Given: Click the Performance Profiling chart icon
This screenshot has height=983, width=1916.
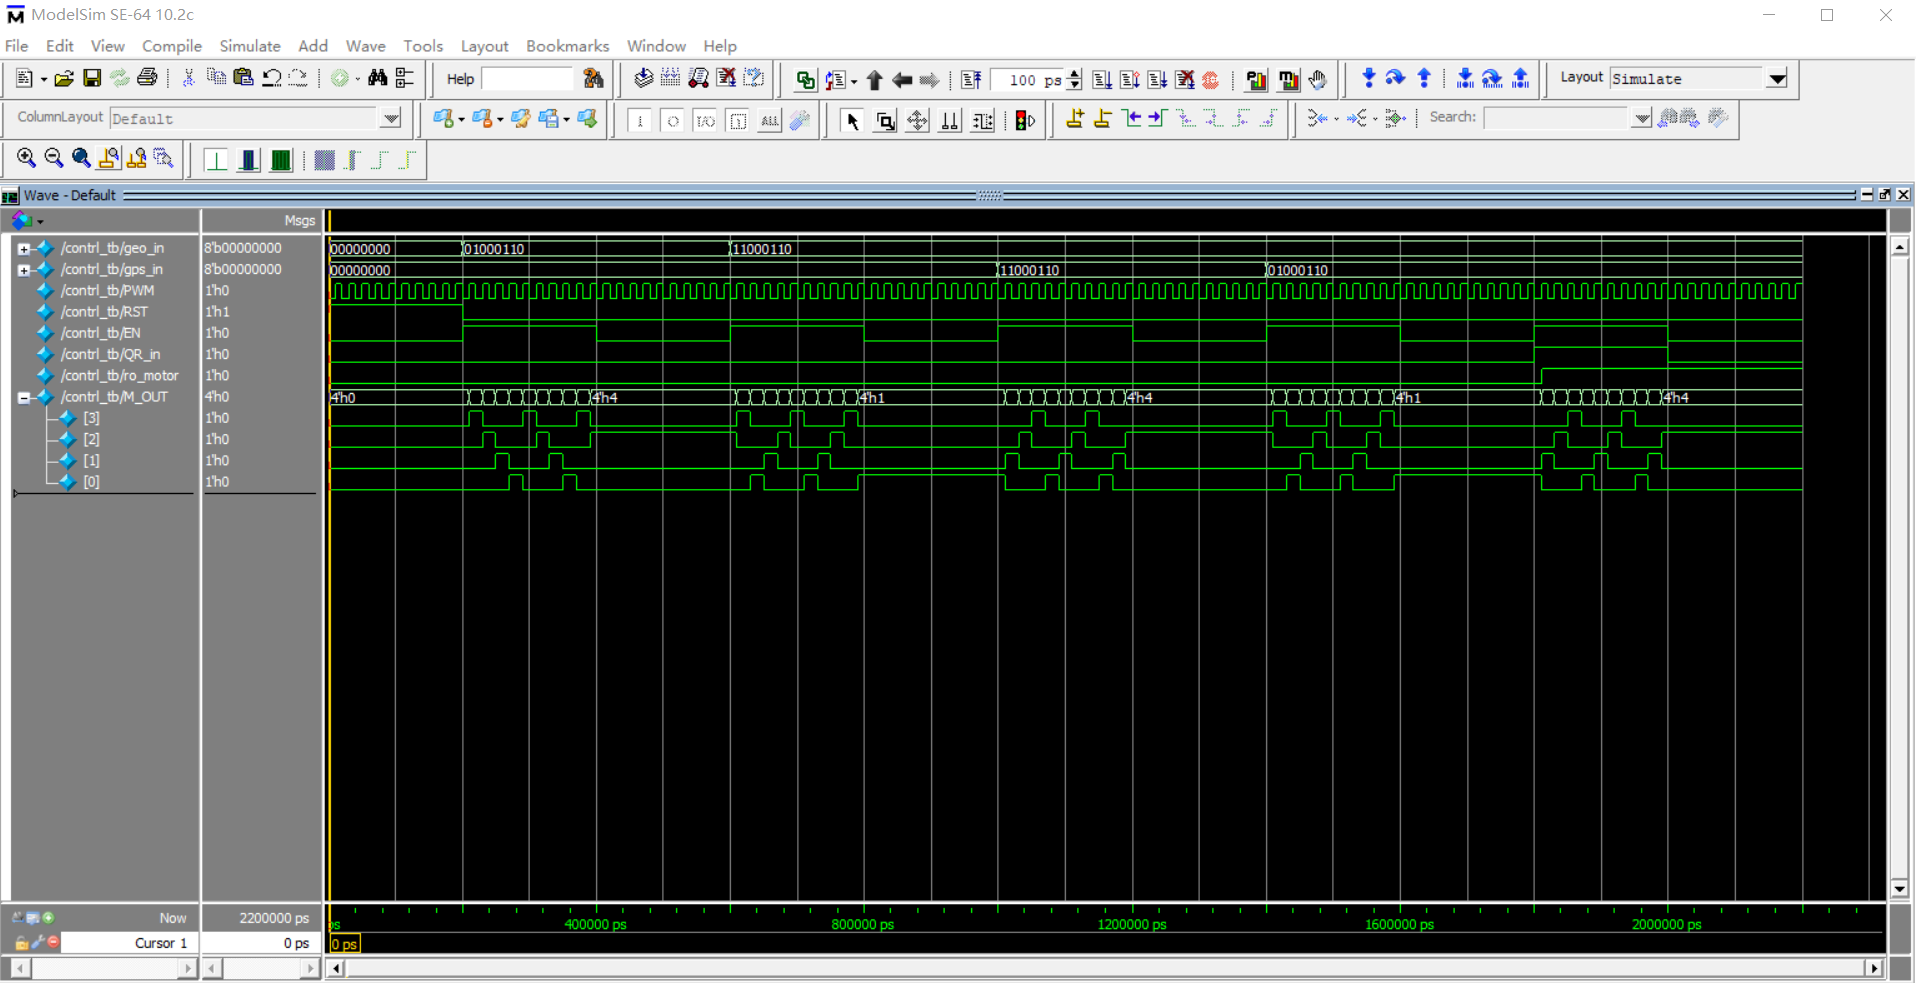Looking at the screenshot, I should coord(1257,80).
